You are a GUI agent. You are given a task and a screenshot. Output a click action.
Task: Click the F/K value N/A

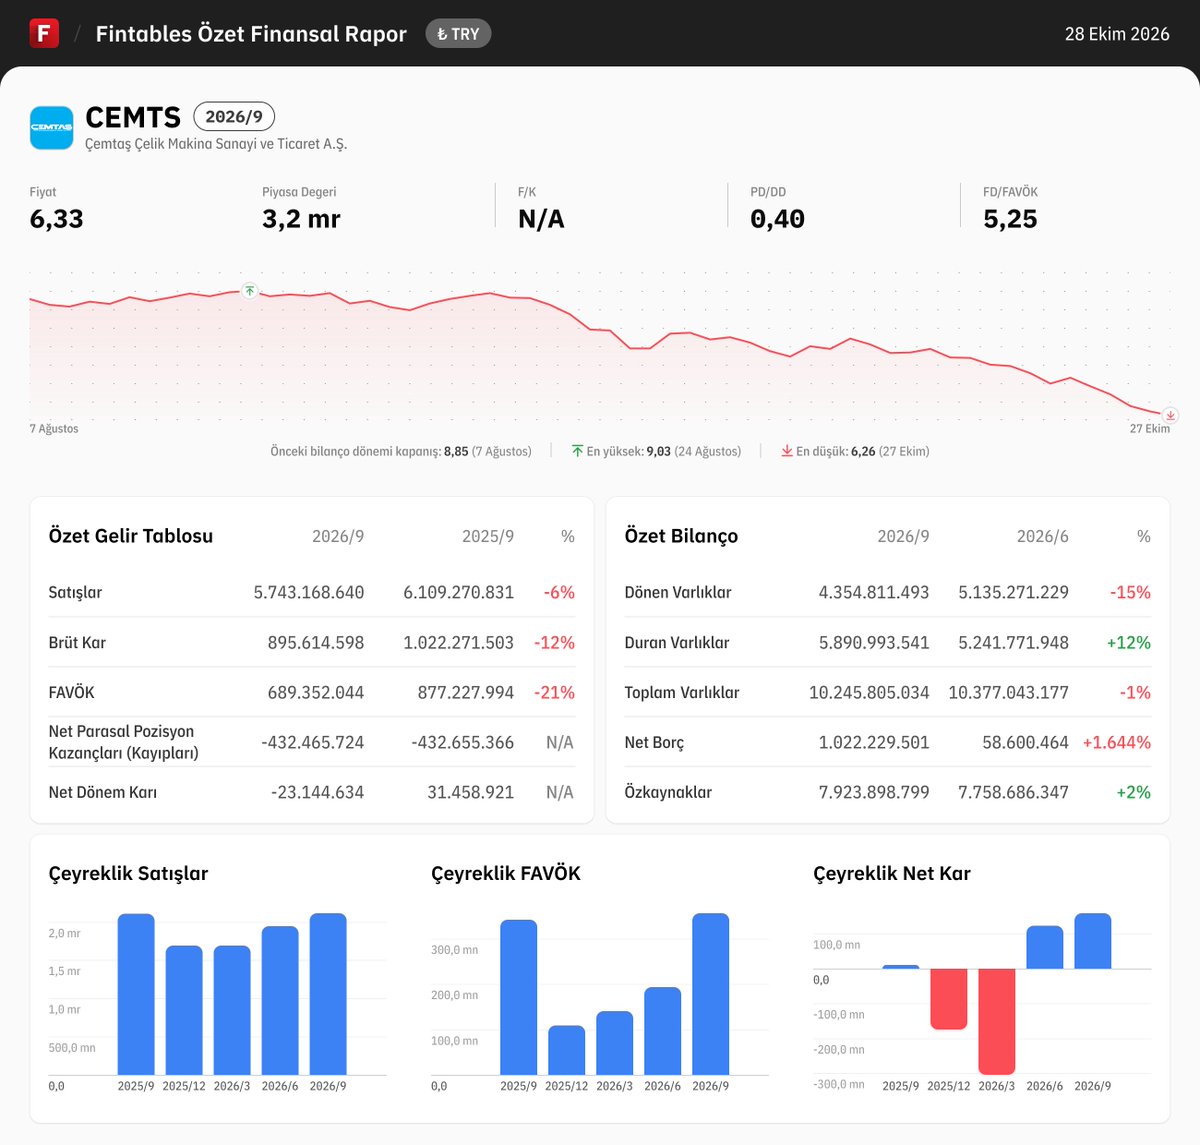click(541, 219)
